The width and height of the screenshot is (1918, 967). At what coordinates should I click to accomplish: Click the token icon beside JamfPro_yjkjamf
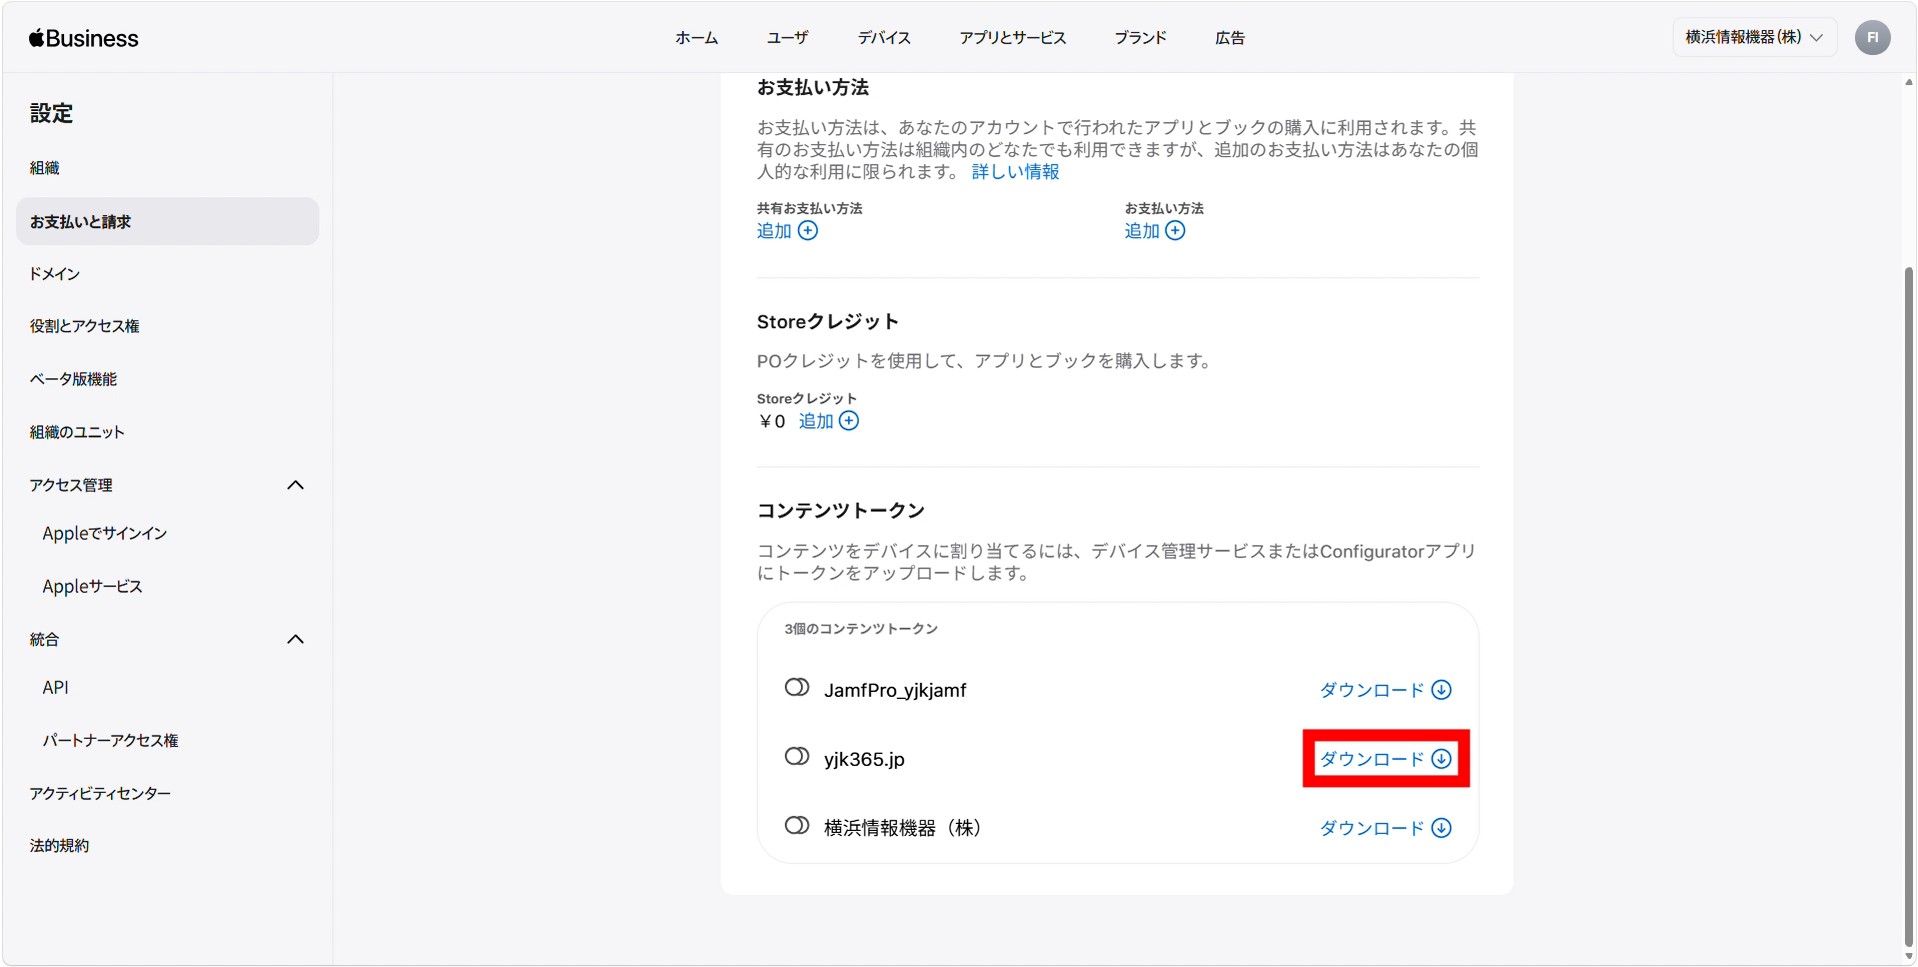(797, 688)
